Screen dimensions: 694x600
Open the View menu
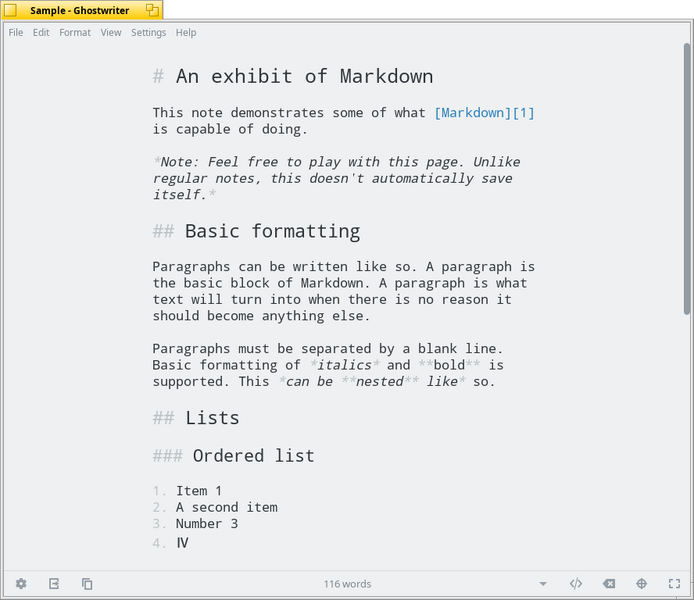click(x=111, y=32)
